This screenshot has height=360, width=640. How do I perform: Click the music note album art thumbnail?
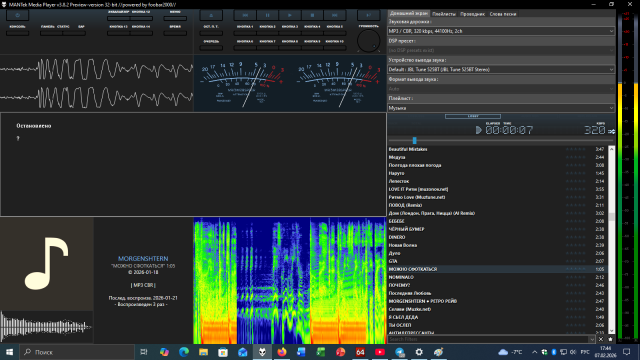pos(47,264)
